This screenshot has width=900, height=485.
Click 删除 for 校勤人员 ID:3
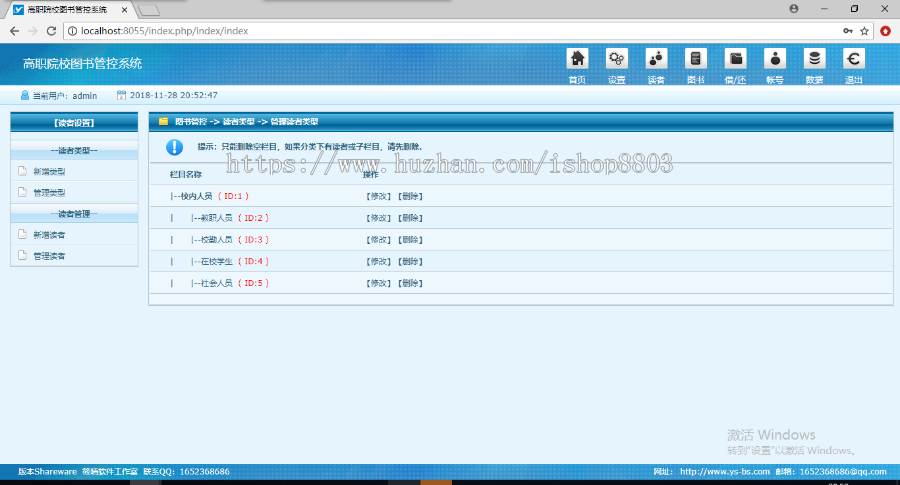[410, 240]
